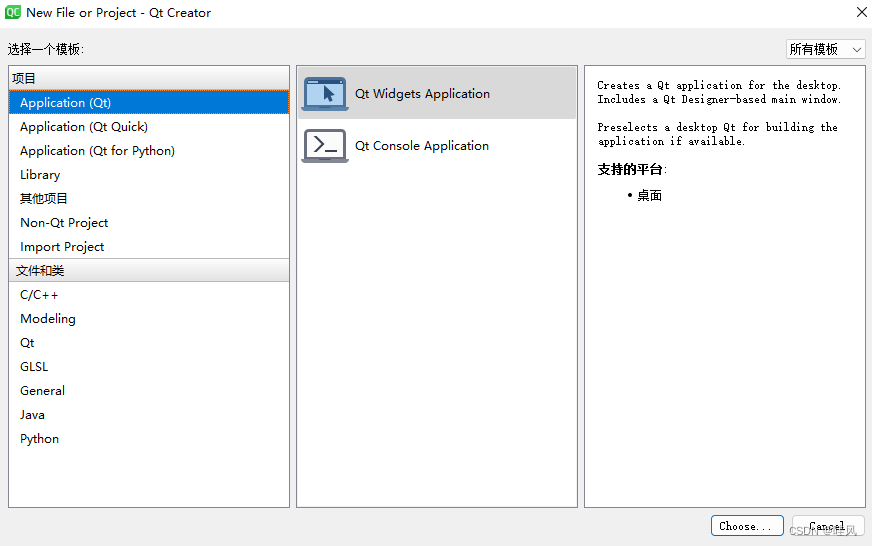
Task: Click the Qt Console Application terminal icon
Action: click(325, 146)
